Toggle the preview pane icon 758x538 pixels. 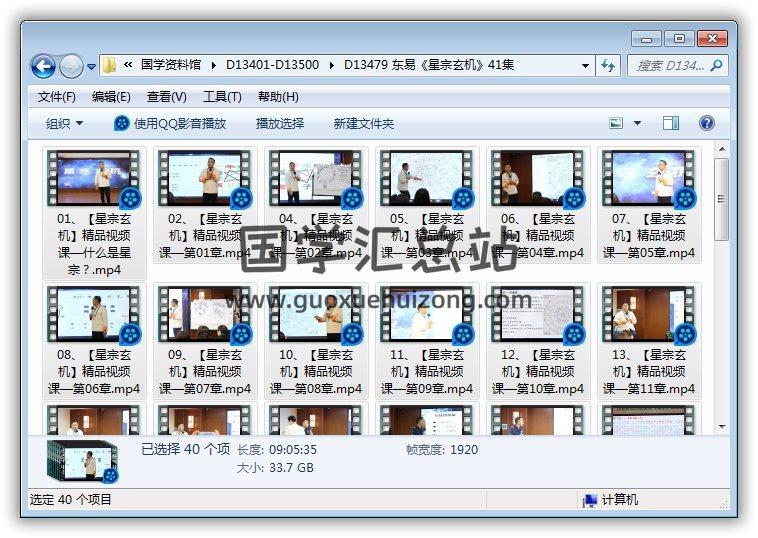point(671,123)
